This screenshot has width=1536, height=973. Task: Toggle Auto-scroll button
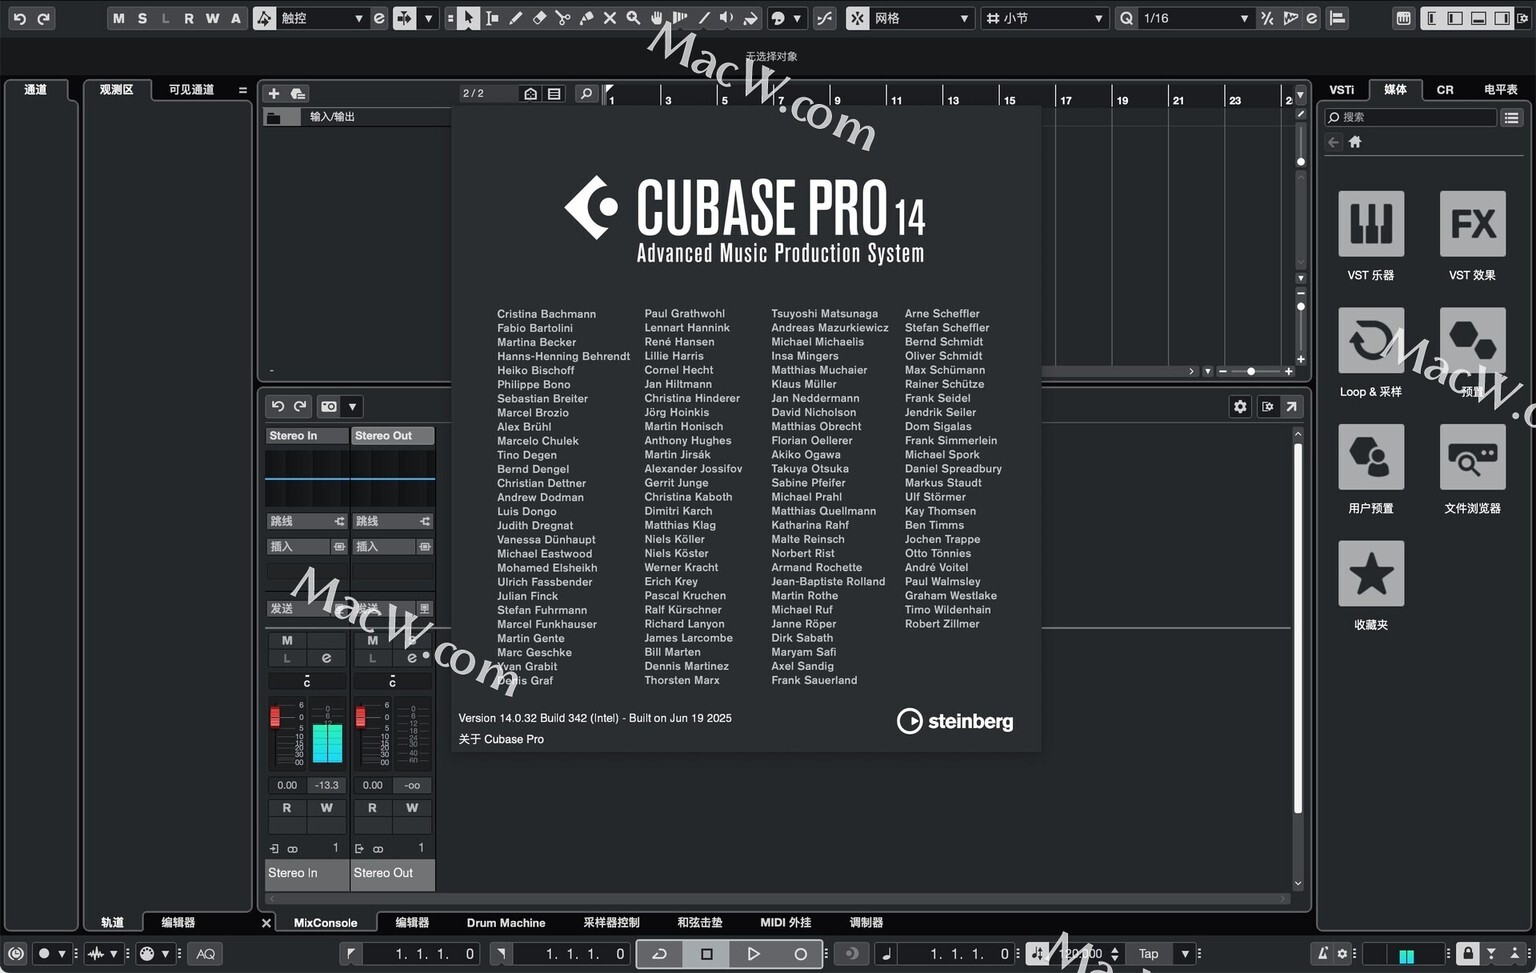(x=404, y=18)
